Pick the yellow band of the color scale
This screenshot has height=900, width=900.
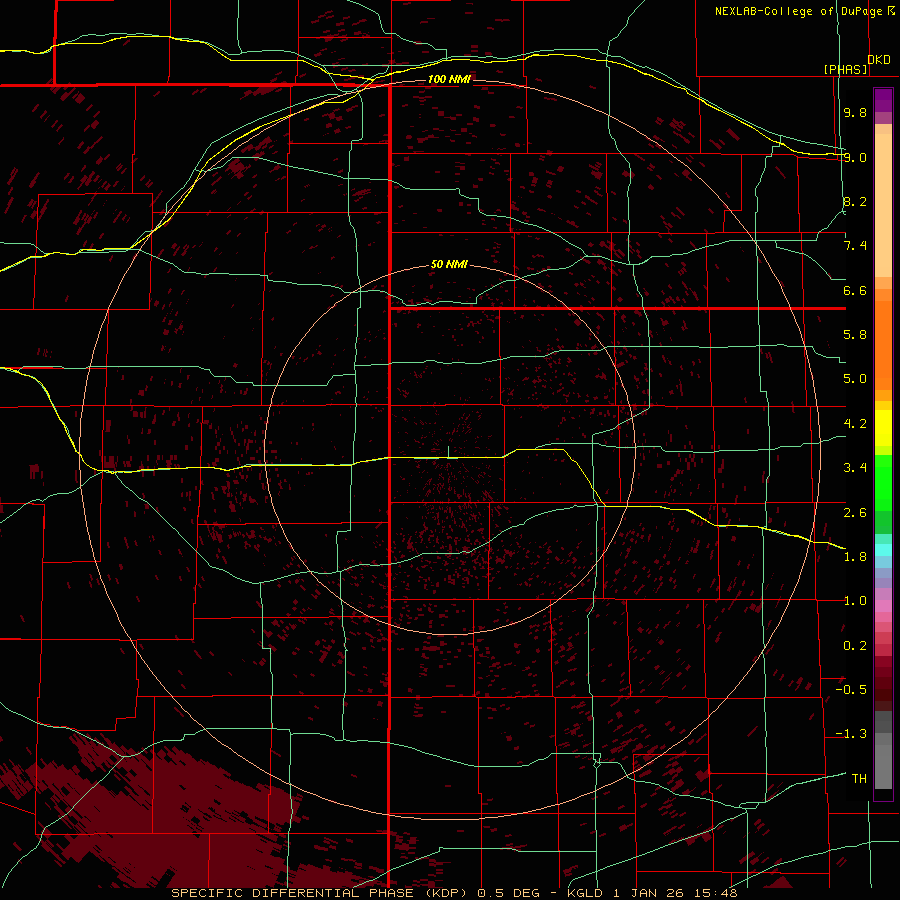883,428
